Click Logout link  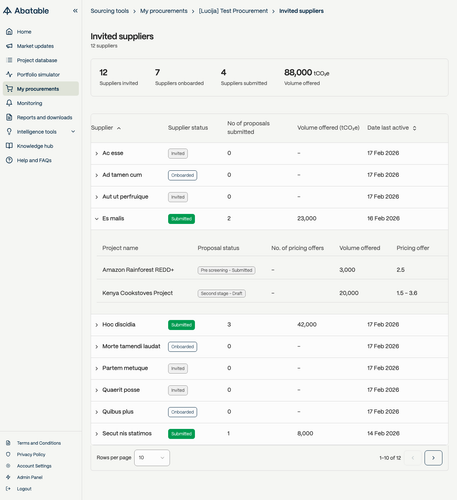point(24,489)
